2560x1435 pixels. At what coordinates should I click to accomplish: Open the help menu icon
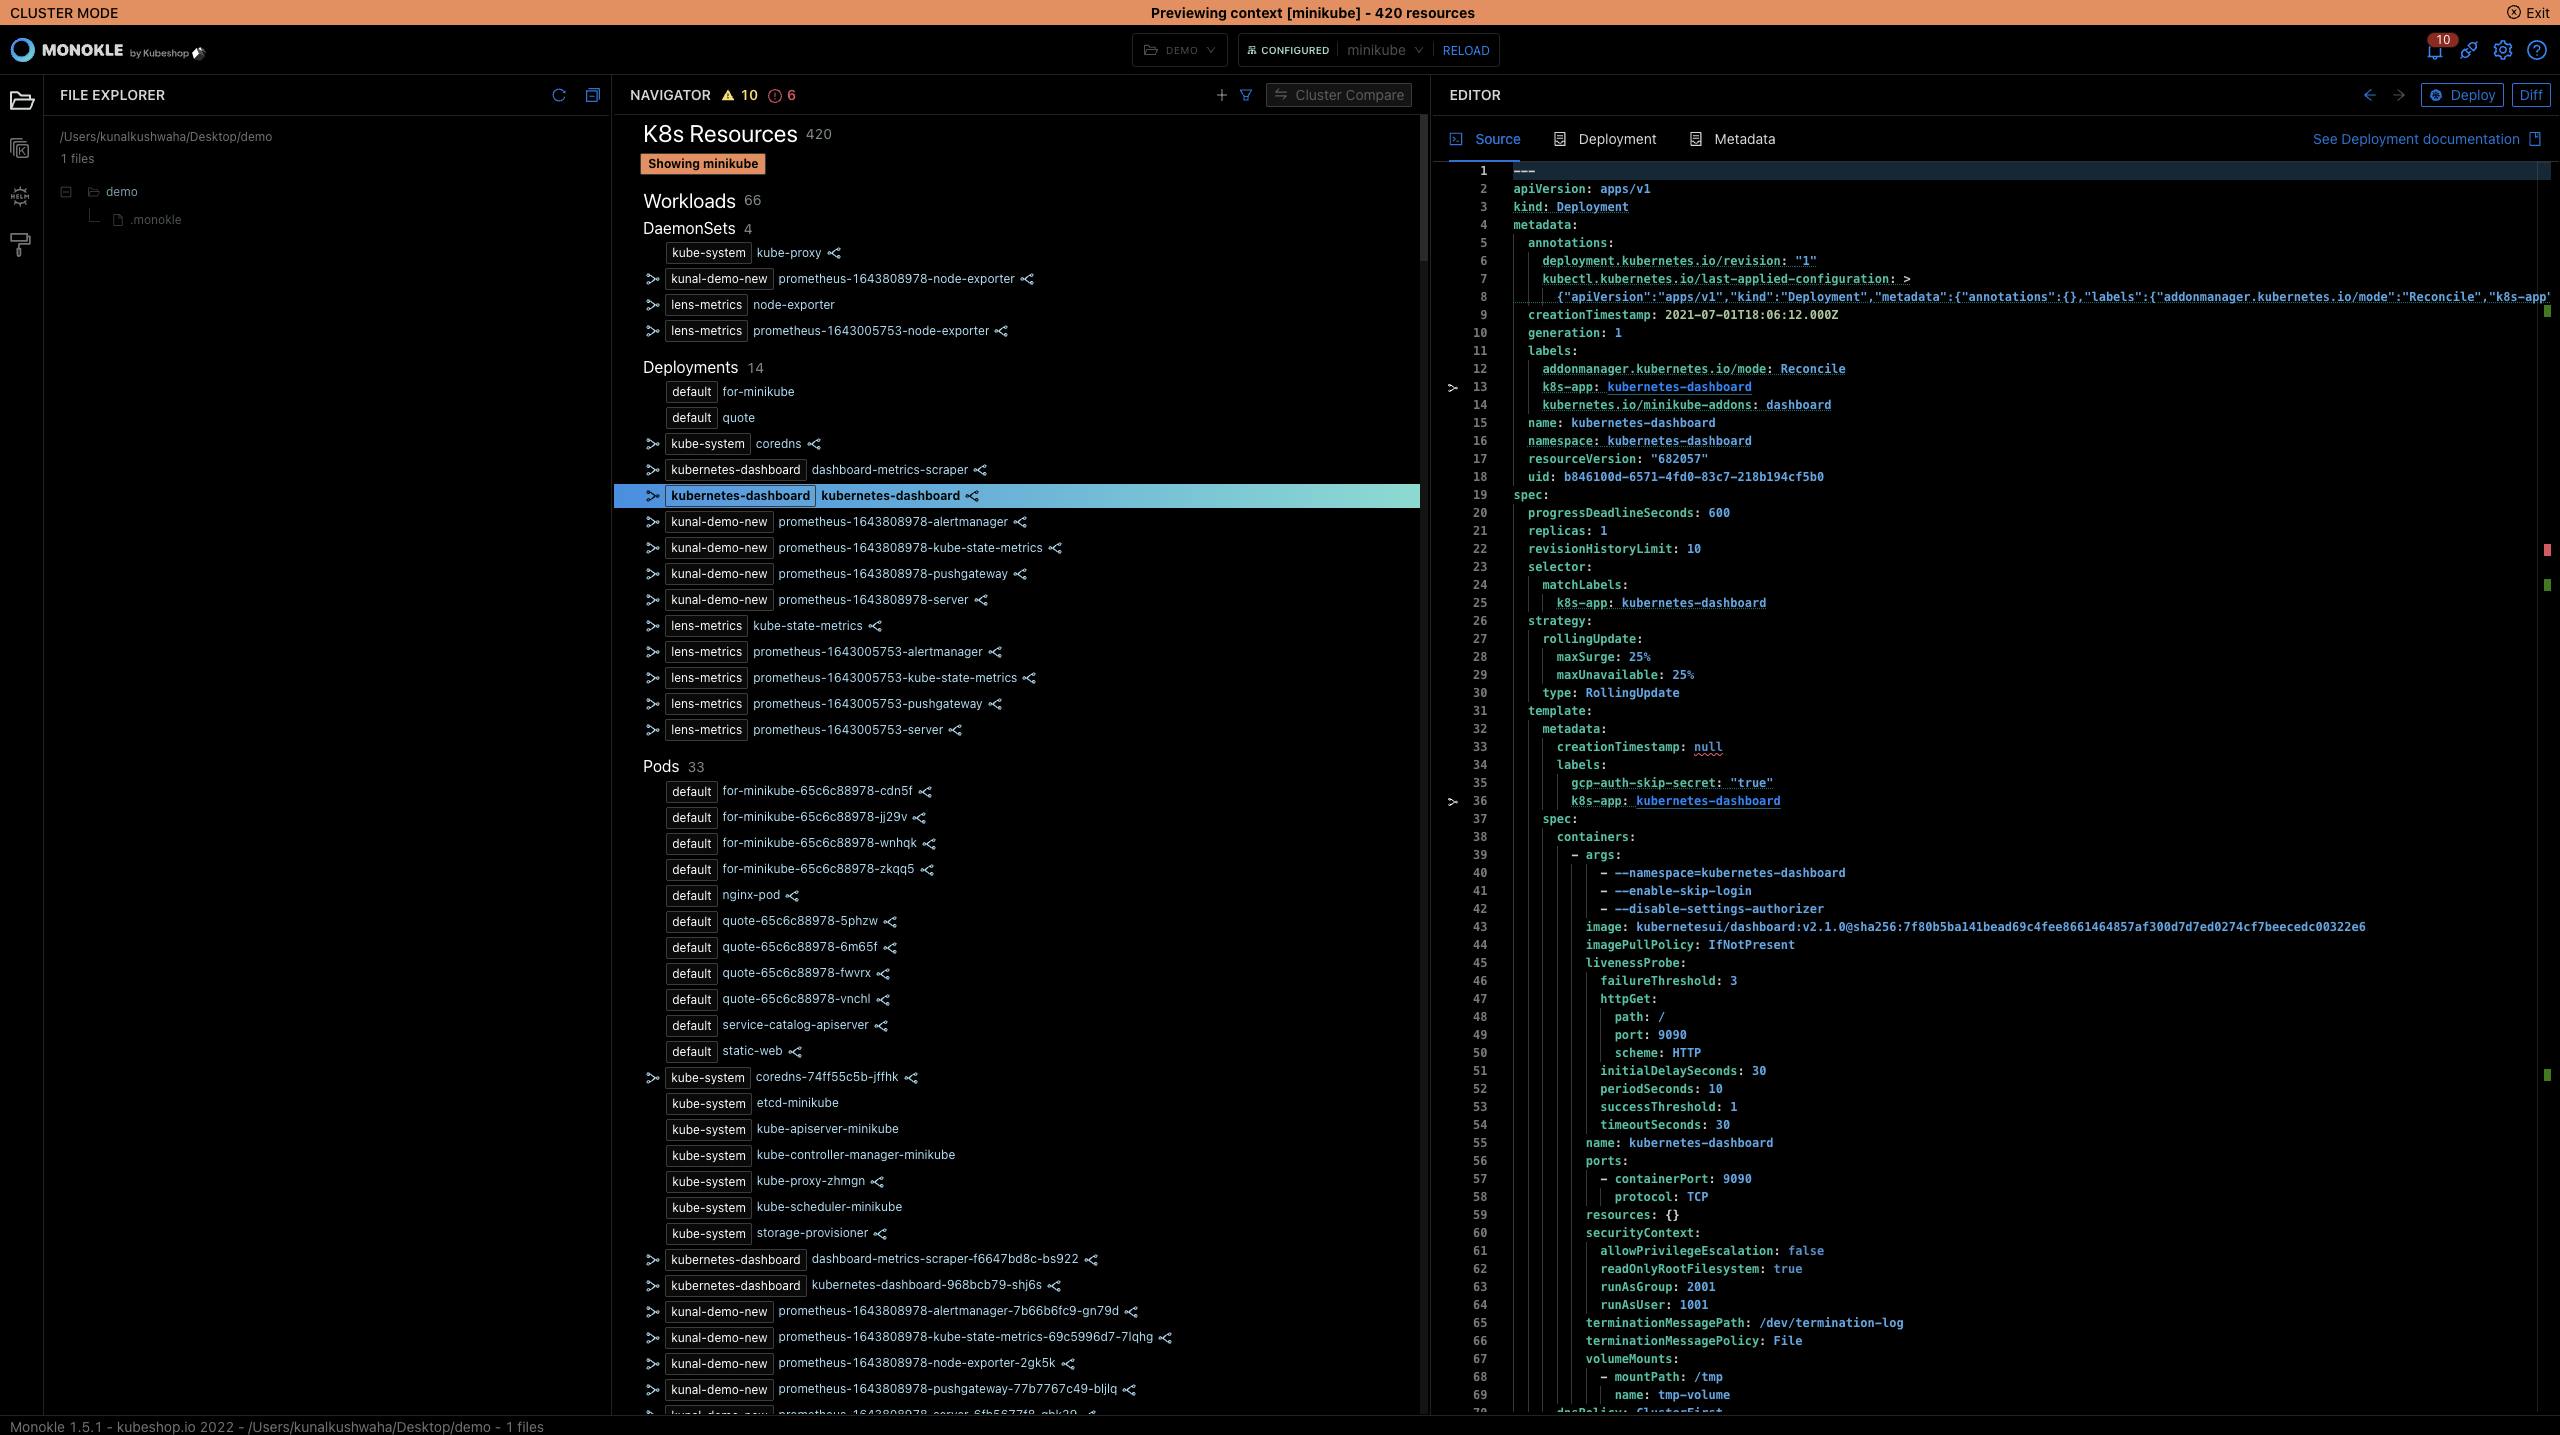click(2536, 50)
